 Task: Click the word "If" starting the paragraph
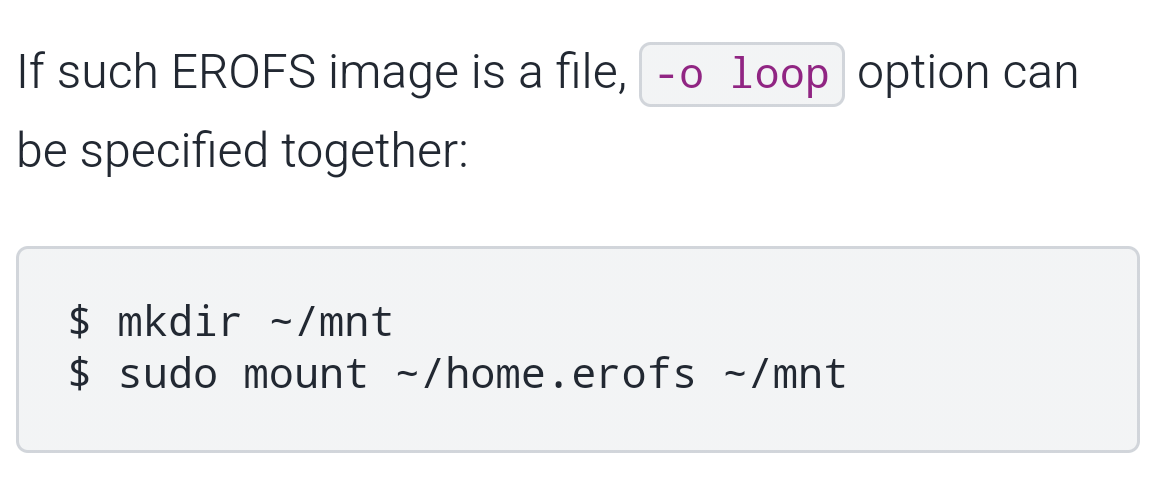(28, 73)
